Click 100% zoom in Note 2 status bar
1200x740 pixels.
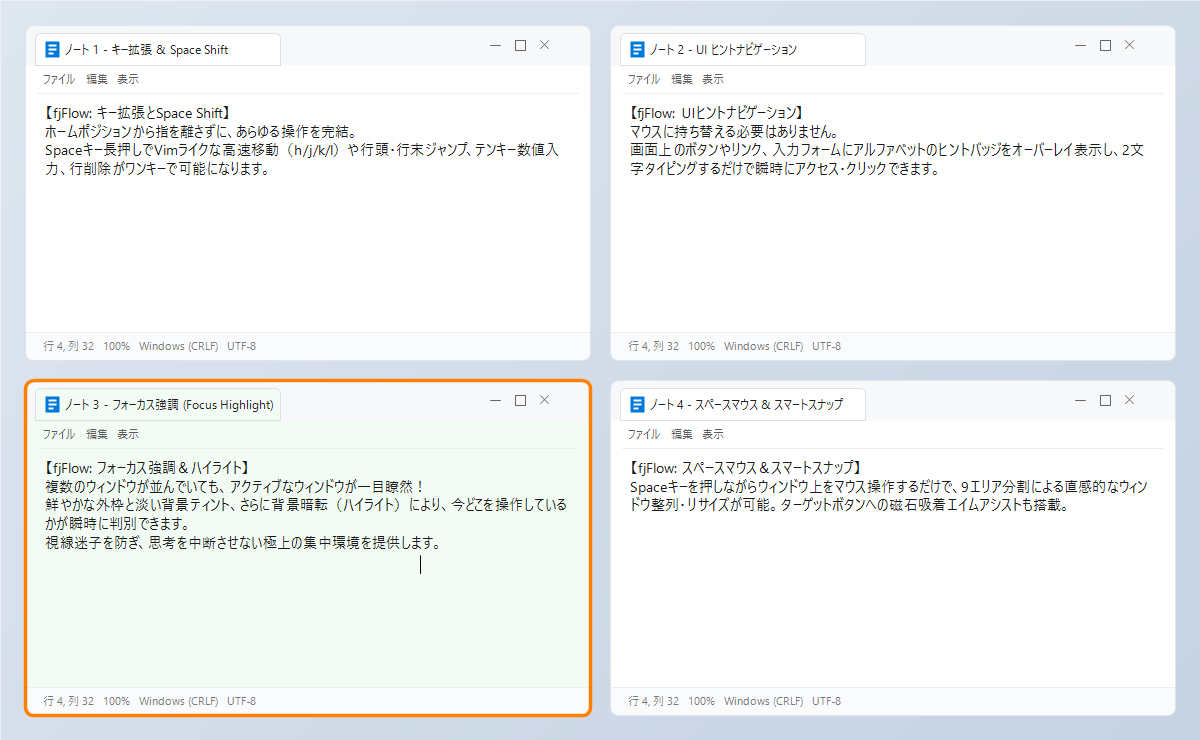tap(702, 346)
